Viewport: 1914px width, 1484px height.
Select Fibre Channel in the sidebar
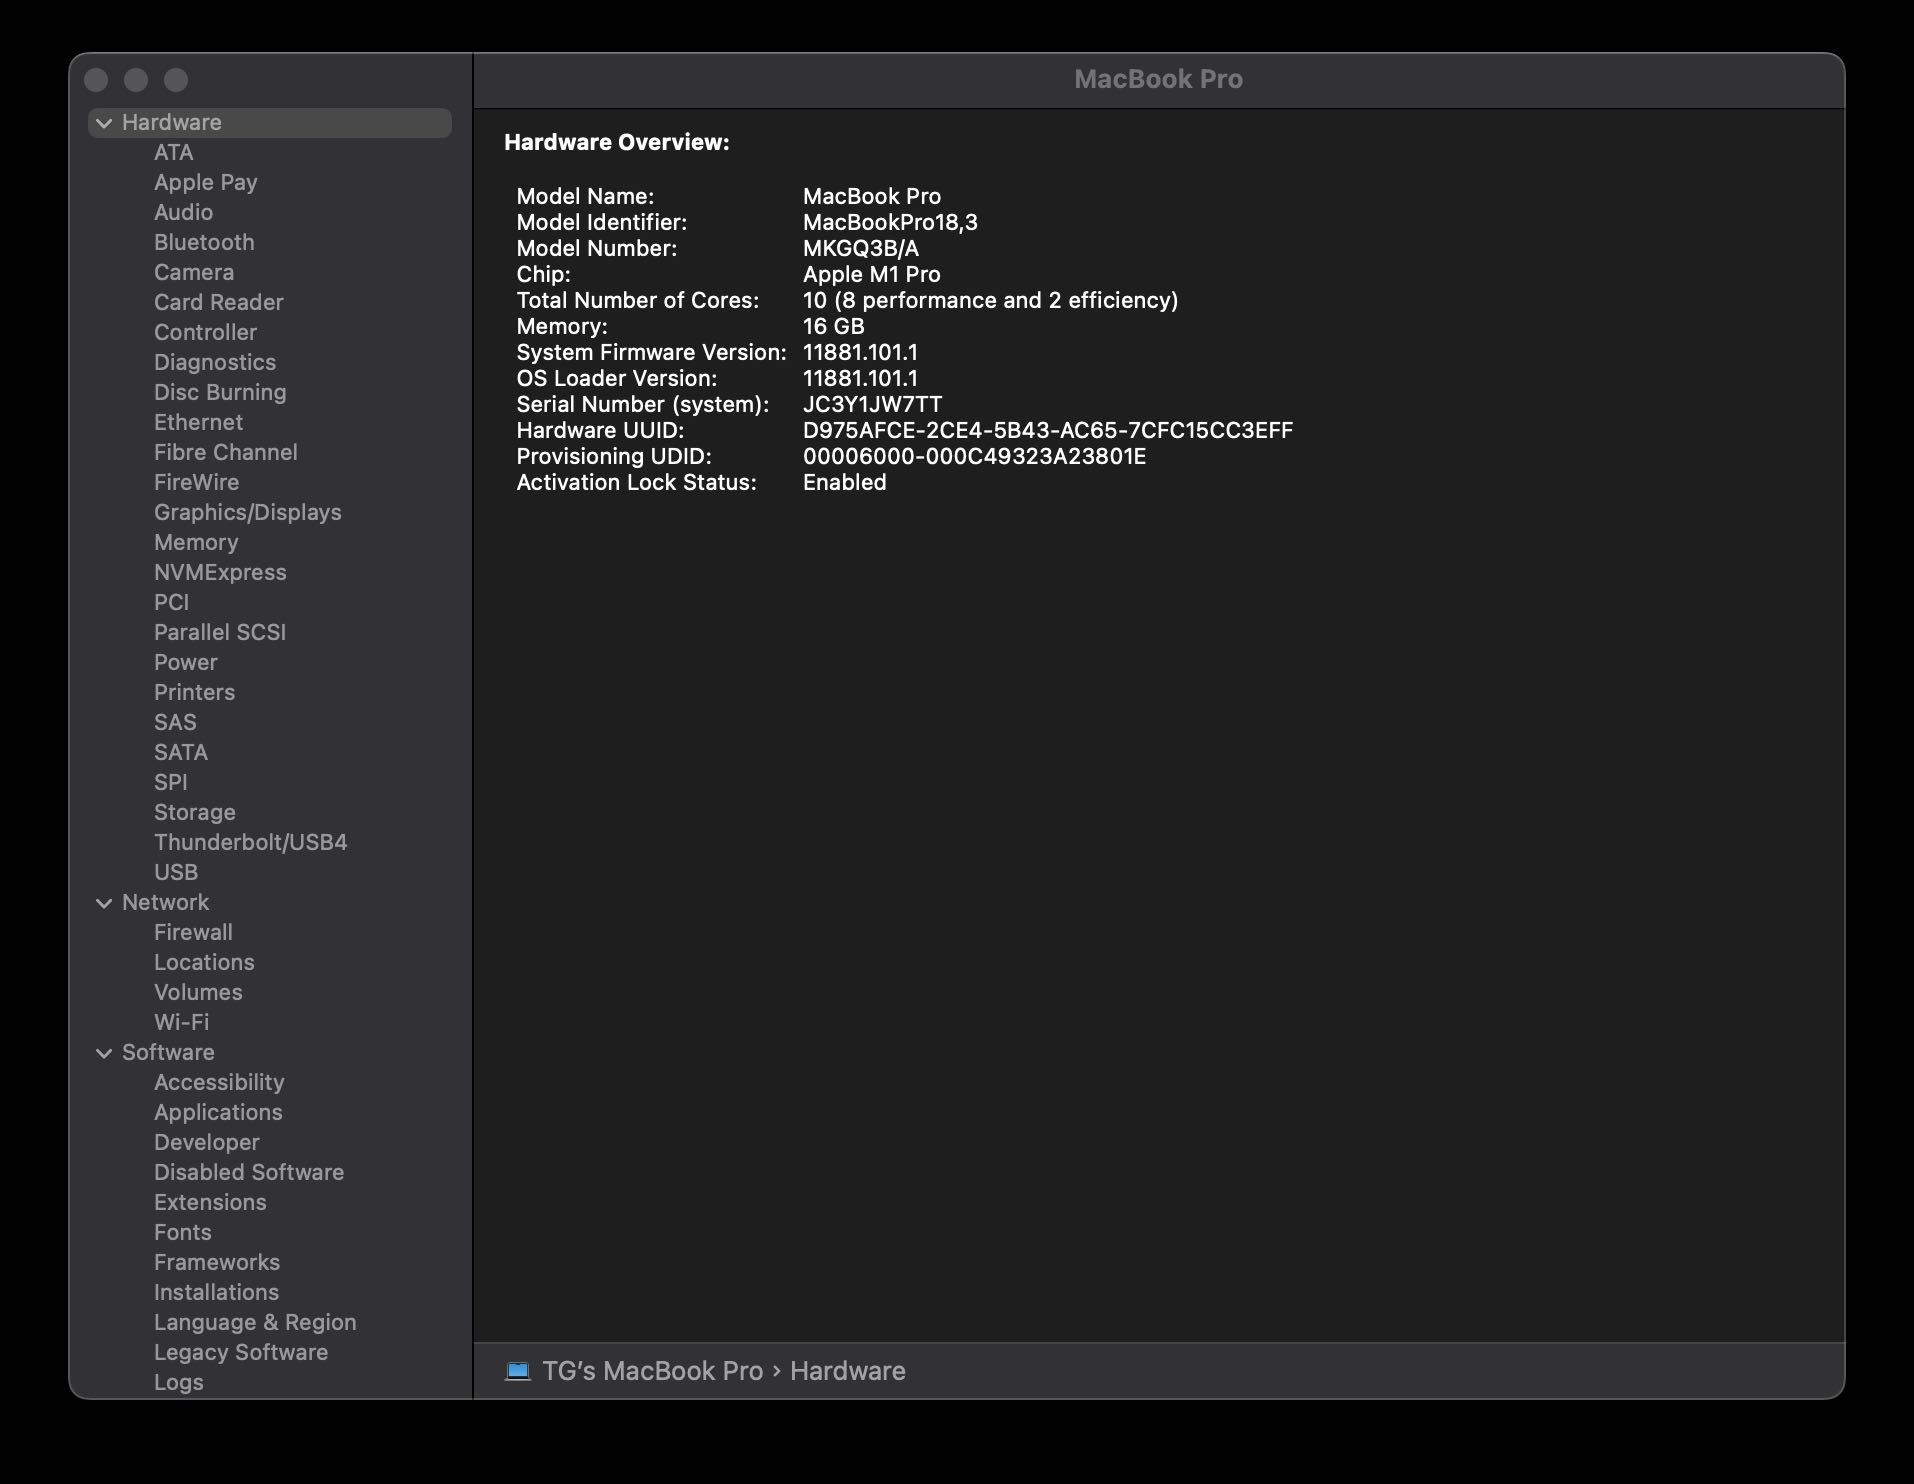point(226,453)
